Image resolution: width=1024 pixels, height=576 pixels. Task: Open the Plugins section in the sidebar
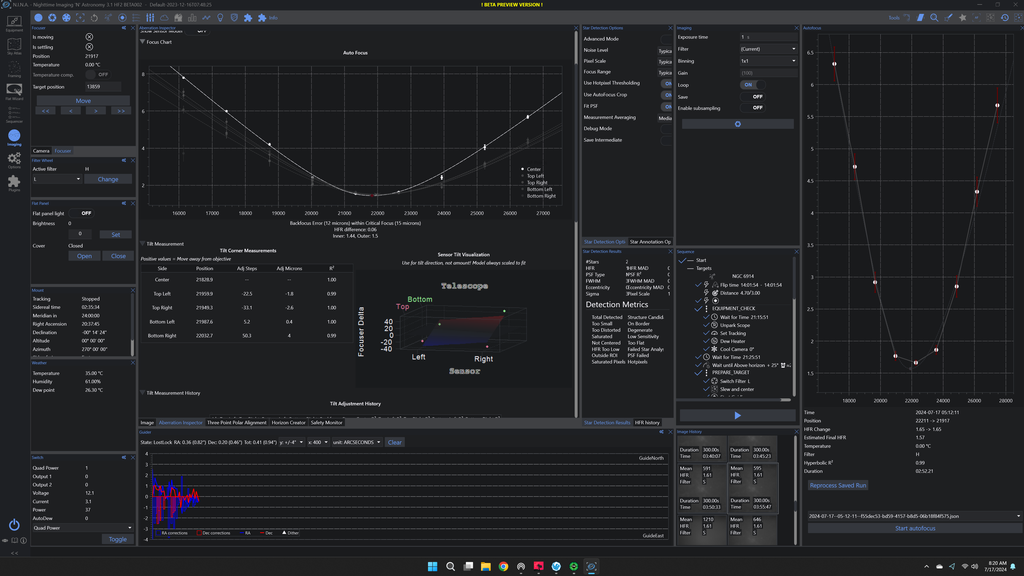pyautogui.click(x=14, y=183)
